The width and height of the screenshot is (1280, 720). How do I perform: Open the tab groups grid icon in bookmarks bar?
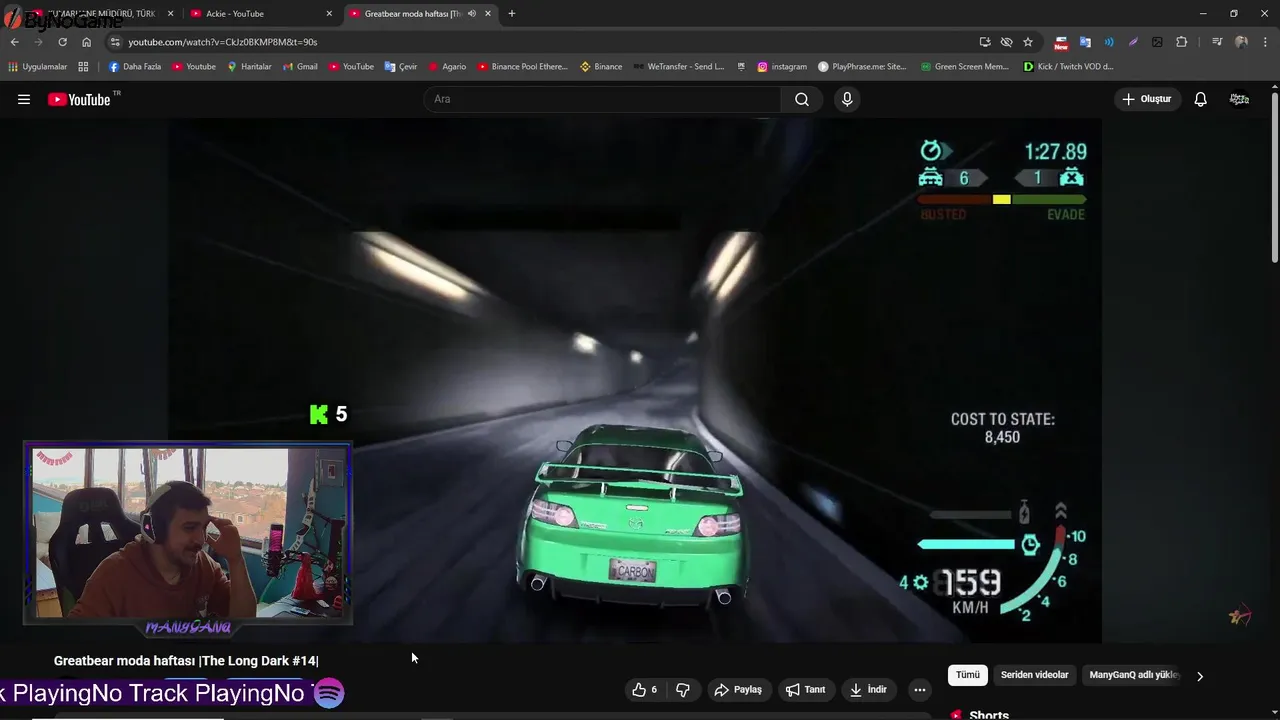point(83,67)
